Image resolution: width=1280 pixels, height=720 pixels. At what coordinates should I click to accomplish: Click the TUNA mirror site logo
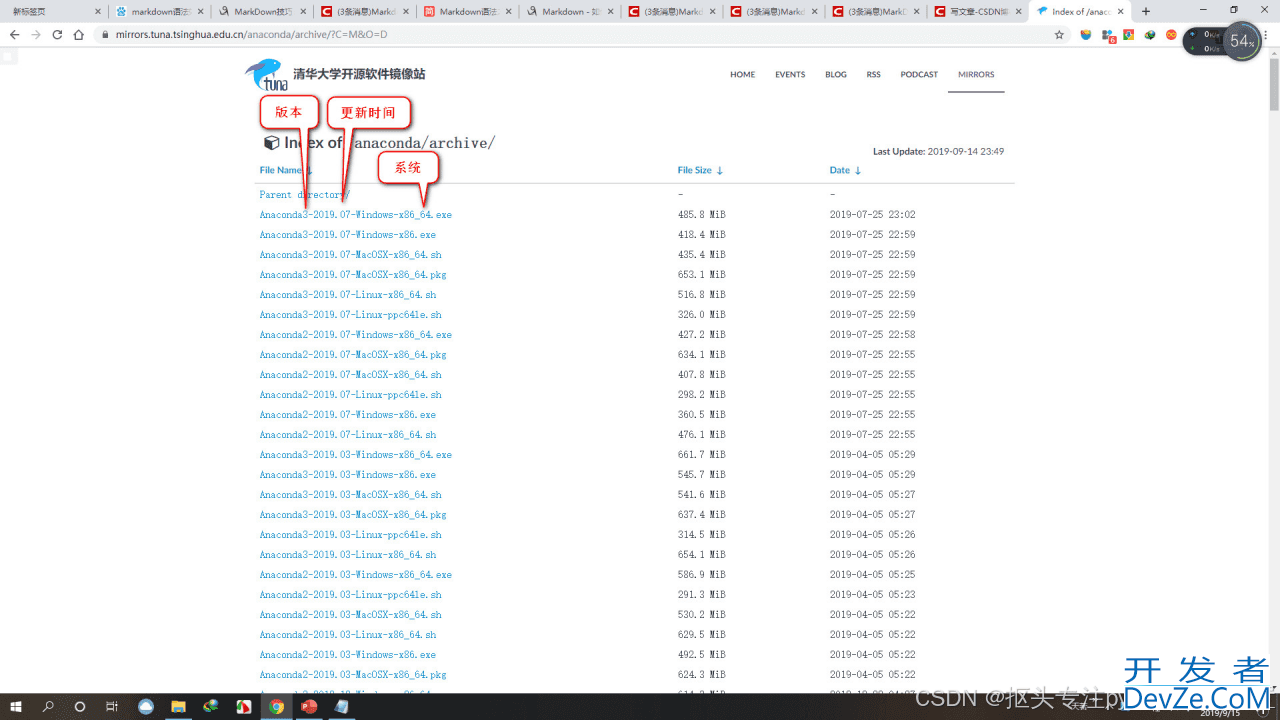pyautogui.click(x=336, y=75)
